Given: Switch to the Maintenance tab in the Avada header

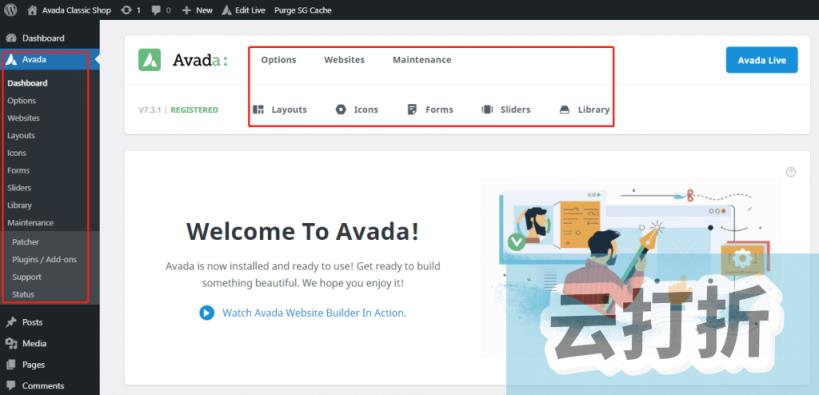Looking at the screenshot, I should [422, 60].
